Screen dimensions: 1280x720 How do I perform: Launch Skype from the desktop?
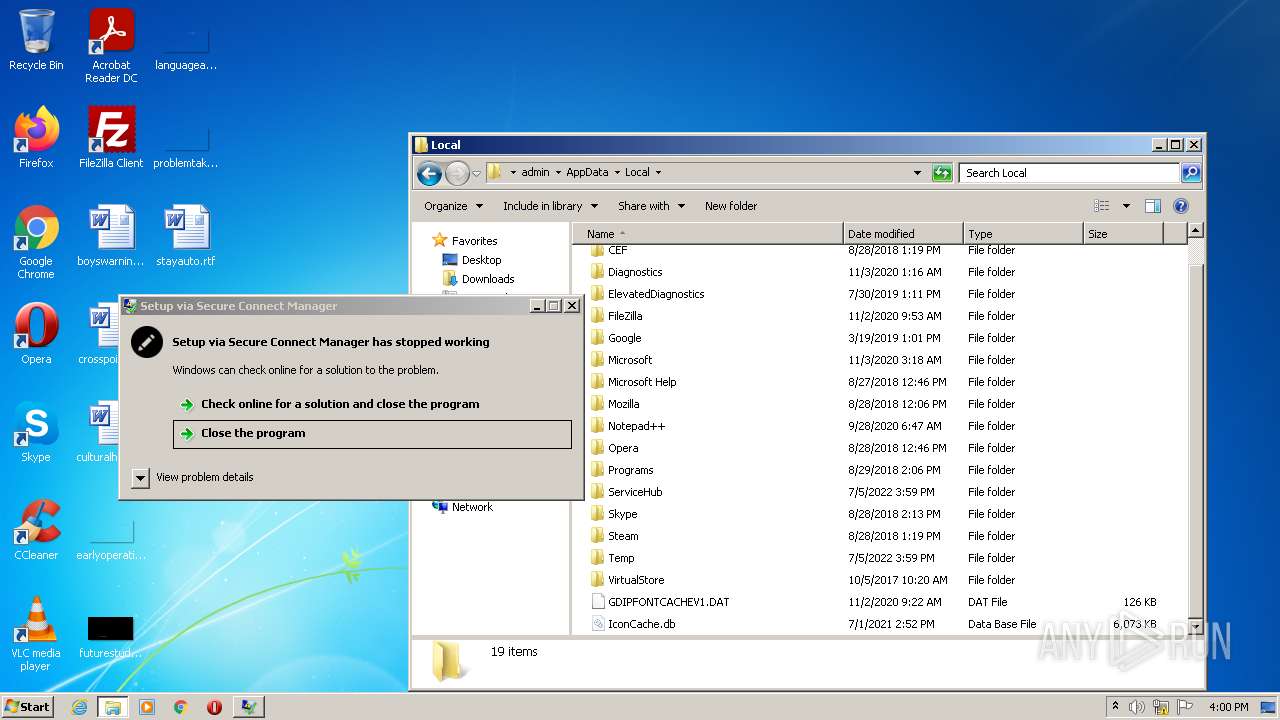(x=36, y=432)
